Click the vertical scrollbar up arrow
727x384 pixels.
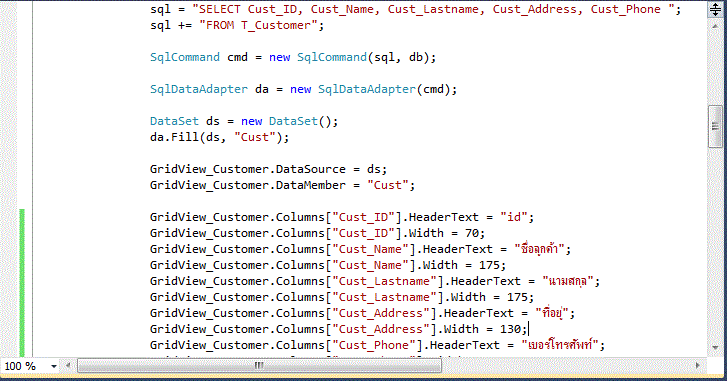coord(715,26)
